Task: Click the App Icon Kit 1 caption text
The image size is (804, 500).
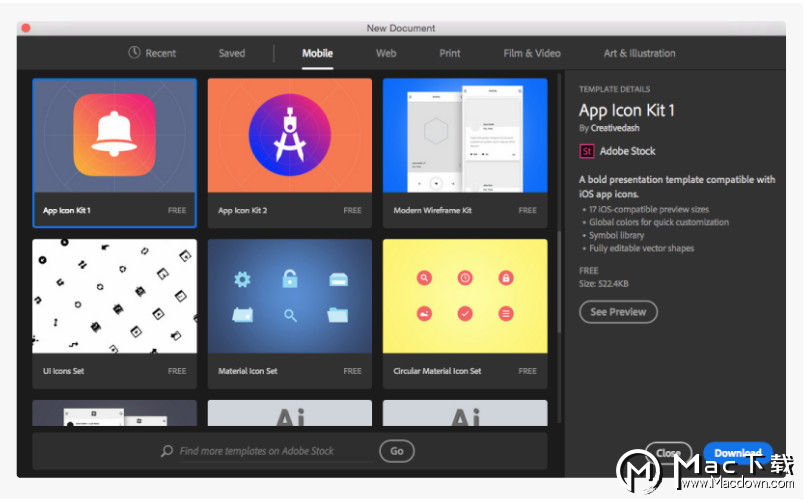Action: coord(67,210)
